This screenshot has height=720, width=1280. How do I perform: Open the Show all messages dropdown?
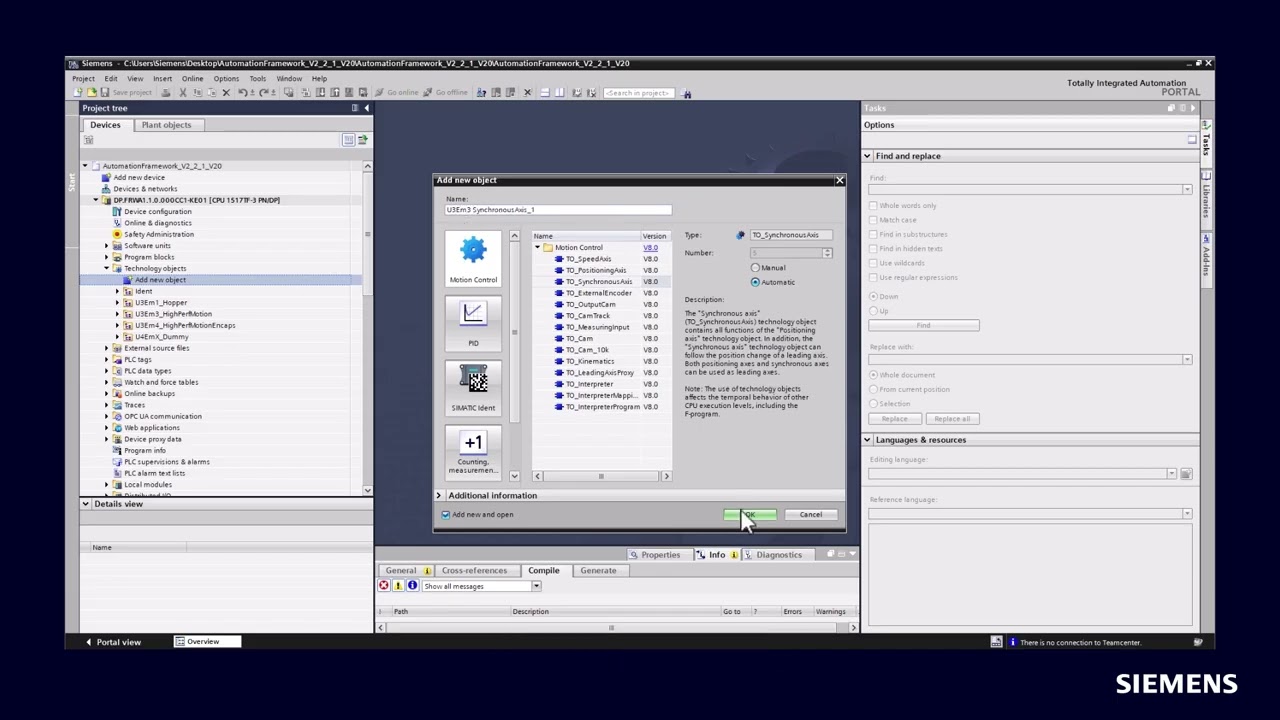pyautogui.click(x=536, y=586)
